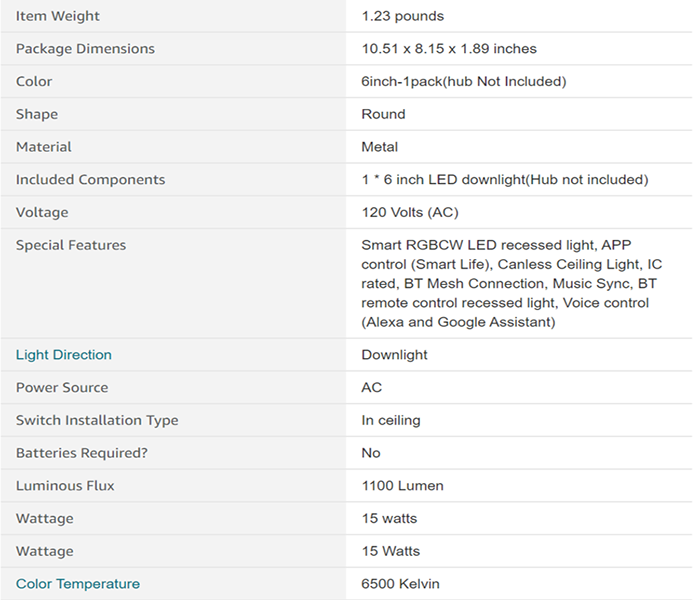Select the Item Weight label
The height and width of the screenshot is (600, 700).
click(x=58, y=16)
